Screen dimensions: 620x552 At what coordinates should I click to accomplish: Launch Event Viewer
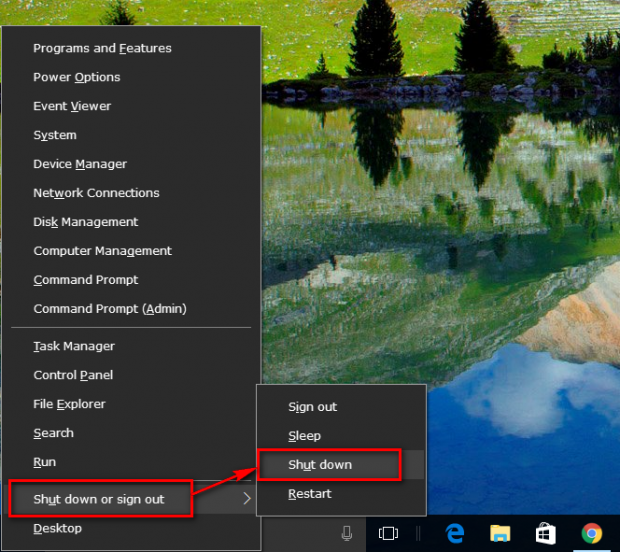pos(131,106)
